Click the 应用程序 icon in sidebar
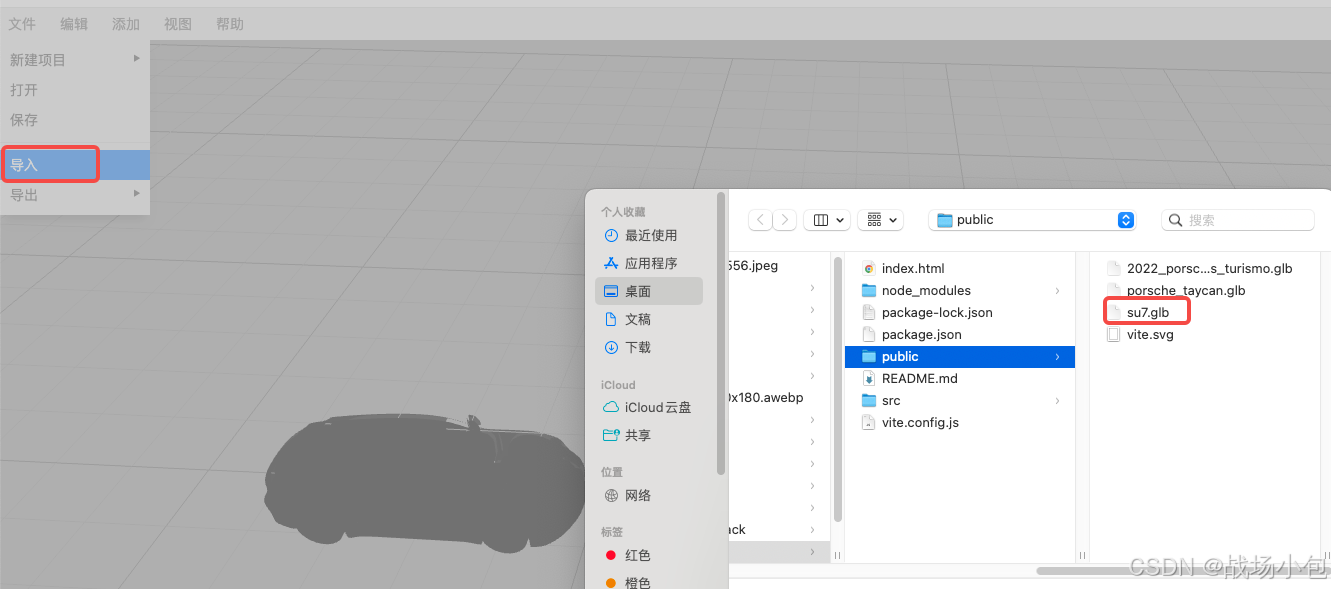The height and width of the screenshot is (589, 1331). point(612,264)
